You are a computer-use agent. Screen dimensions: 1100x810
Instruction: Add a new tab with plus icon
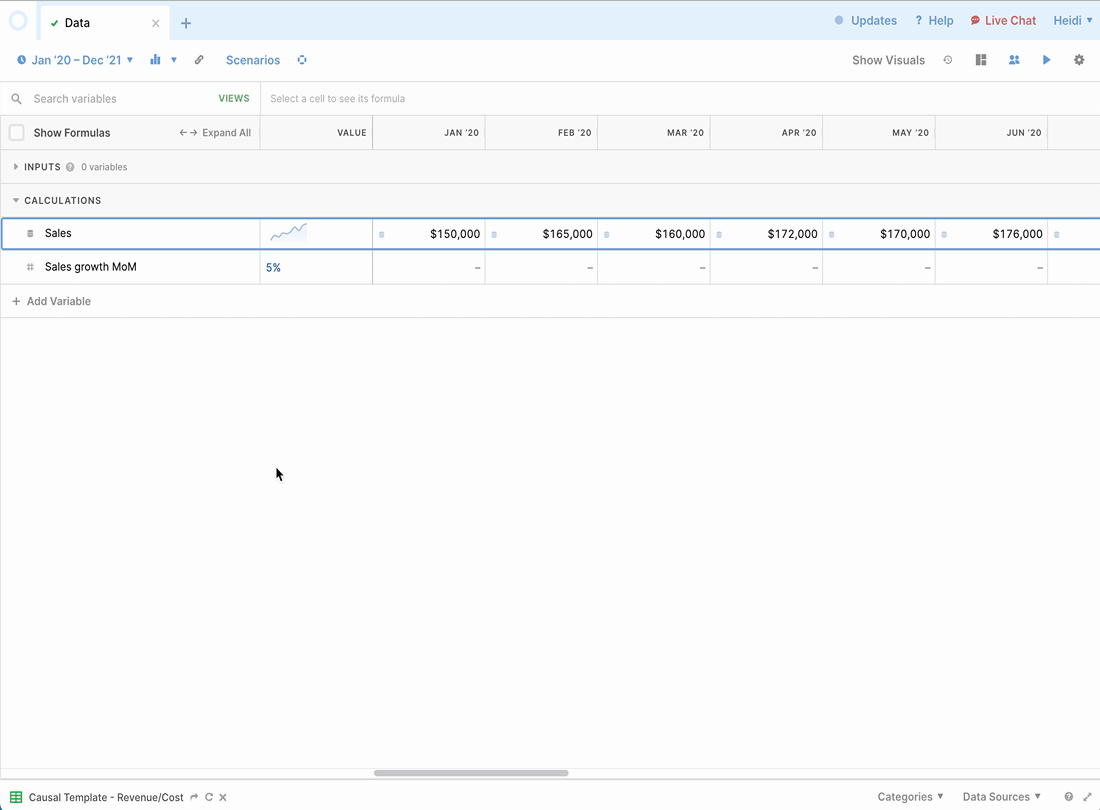(x=186, y=23)
